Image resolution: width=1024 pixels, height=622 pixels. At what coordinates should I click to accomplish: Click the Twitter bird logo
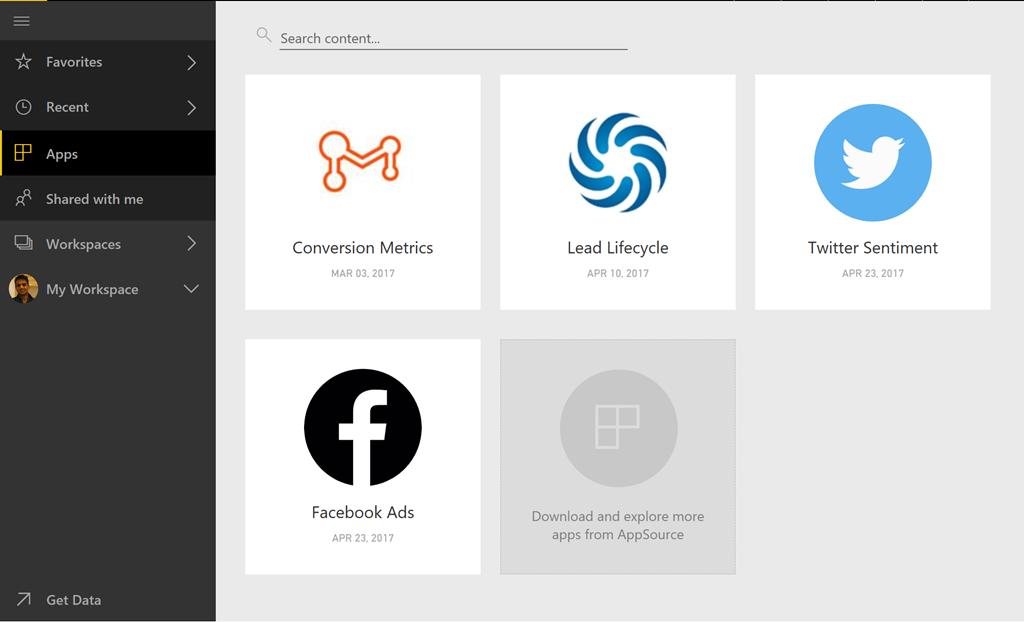(x=872, y=162)
